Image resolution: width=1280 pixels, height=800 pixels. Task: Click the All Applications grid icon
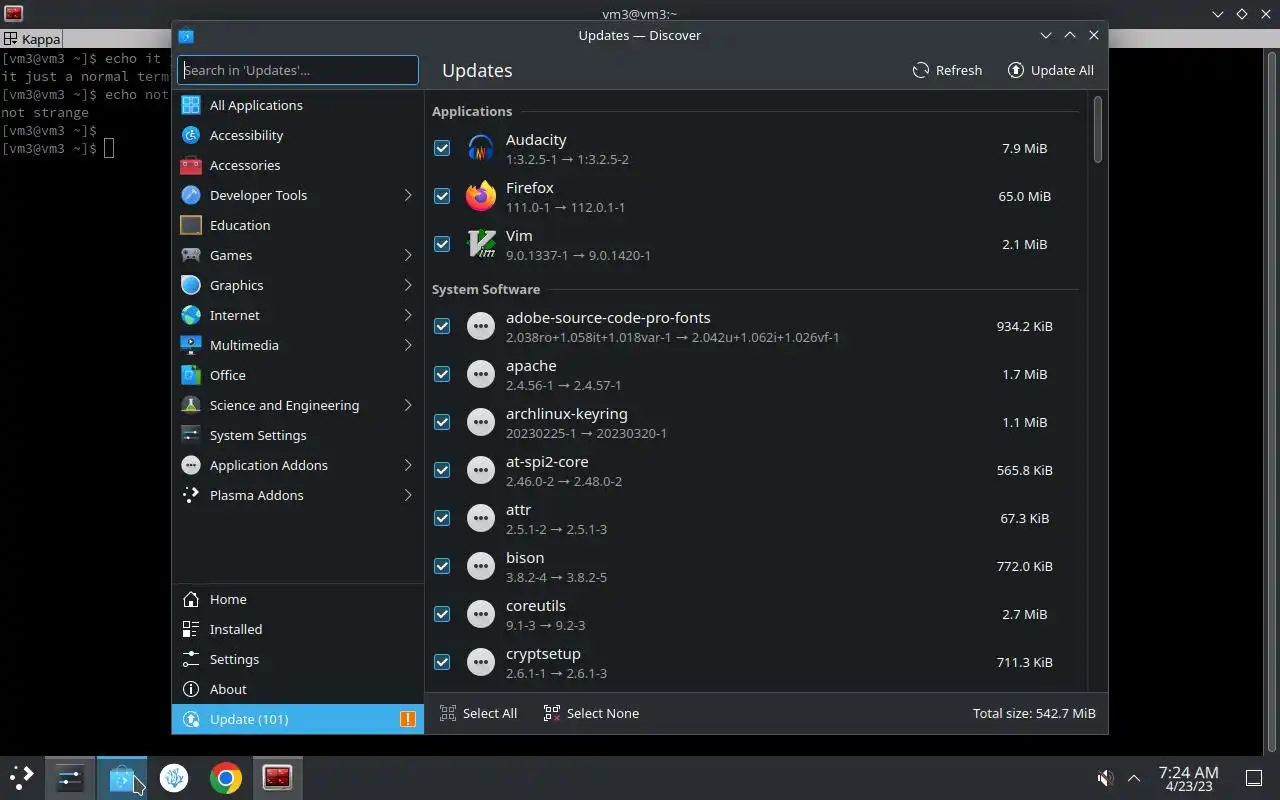click(191, 105)
